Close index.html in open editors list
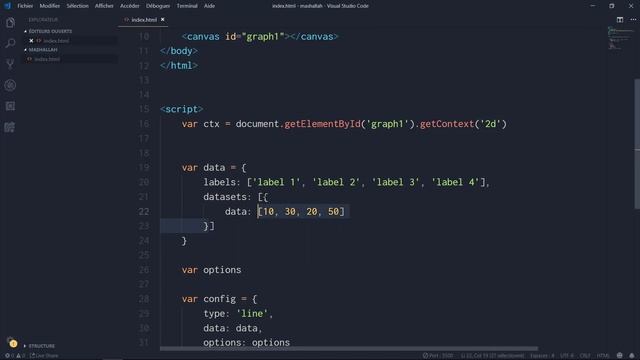Image resolution: width=640 pixels, height=360 pixels. (31, 41)
